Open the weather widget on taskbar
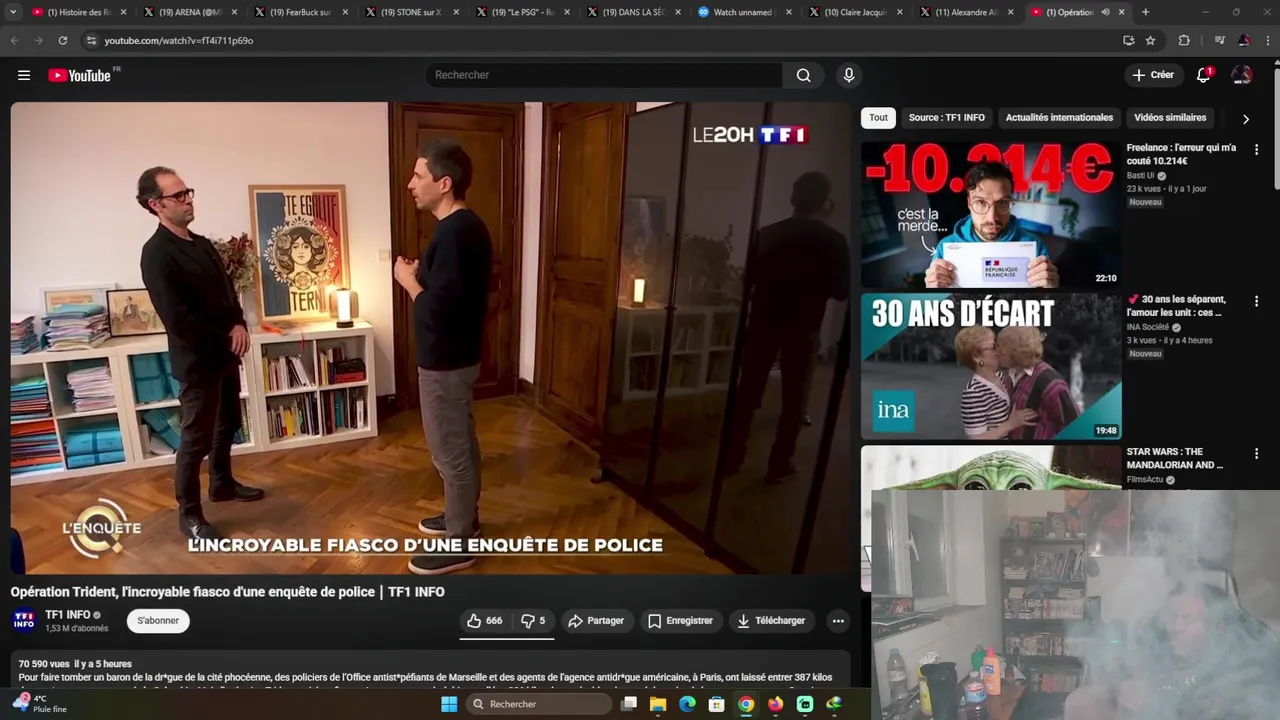 click(40, 704)
